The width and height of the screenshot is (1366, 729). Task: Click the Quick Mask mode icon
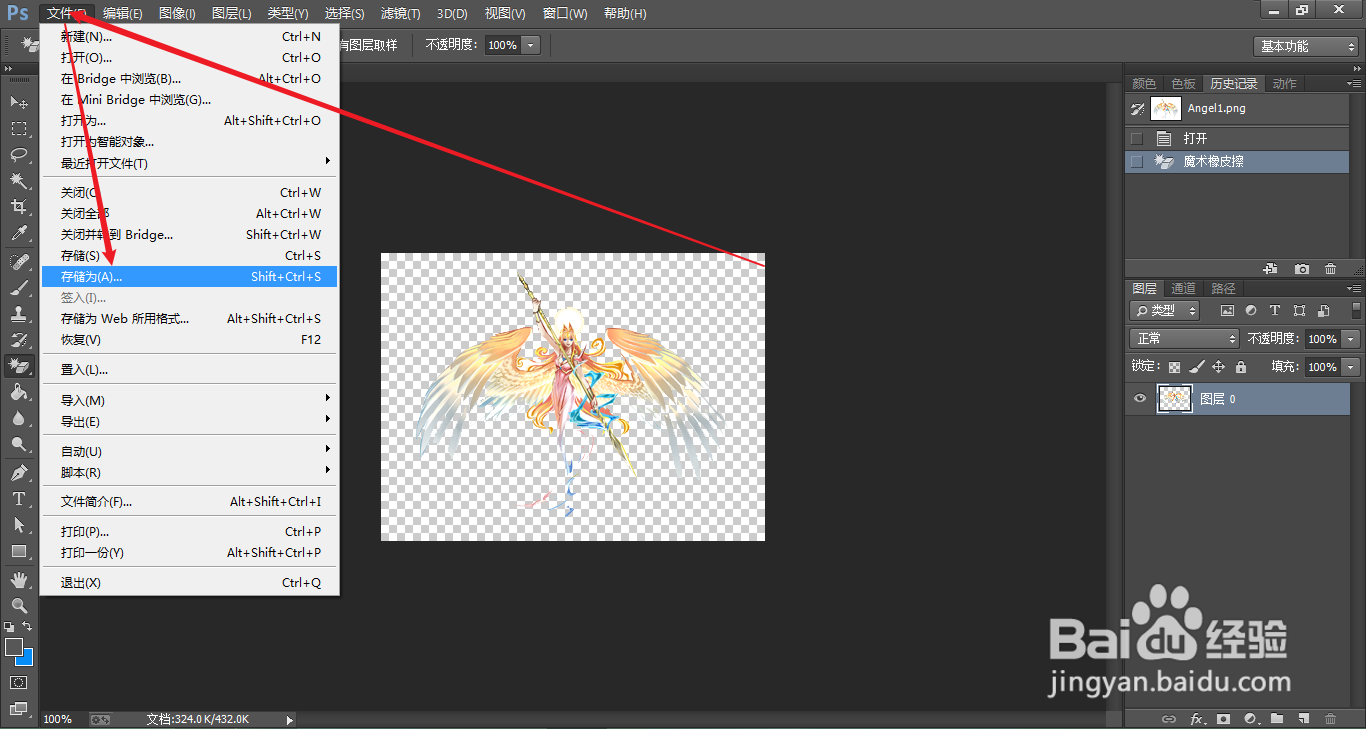[x=19, y=682]
